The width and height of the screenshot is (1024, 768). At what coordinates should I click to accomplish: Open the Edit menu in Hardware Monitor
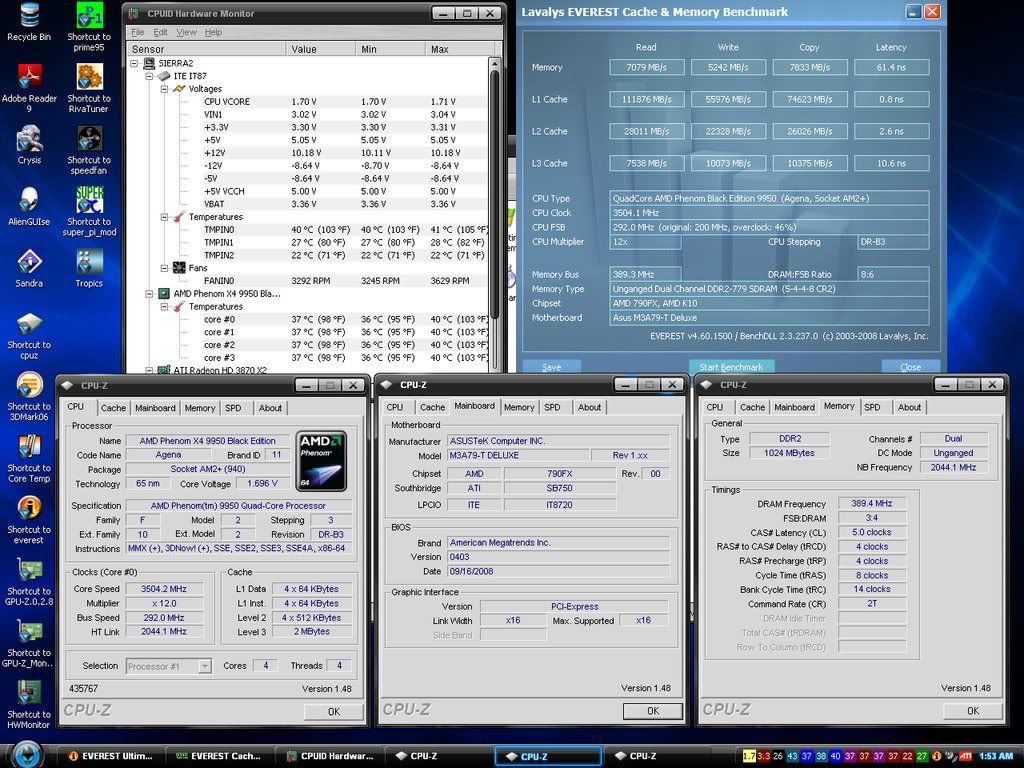pos(161,32)
